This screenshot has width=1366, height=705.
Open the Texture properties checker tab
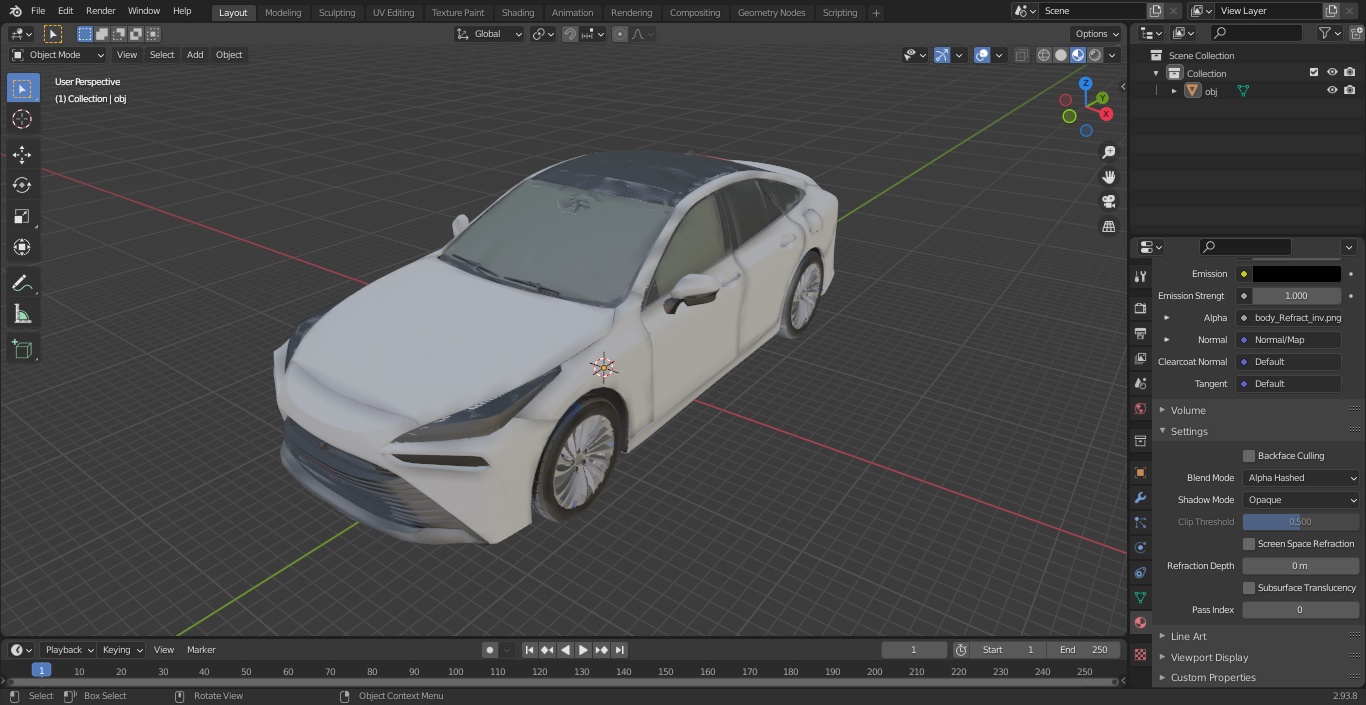(1140, 654)
